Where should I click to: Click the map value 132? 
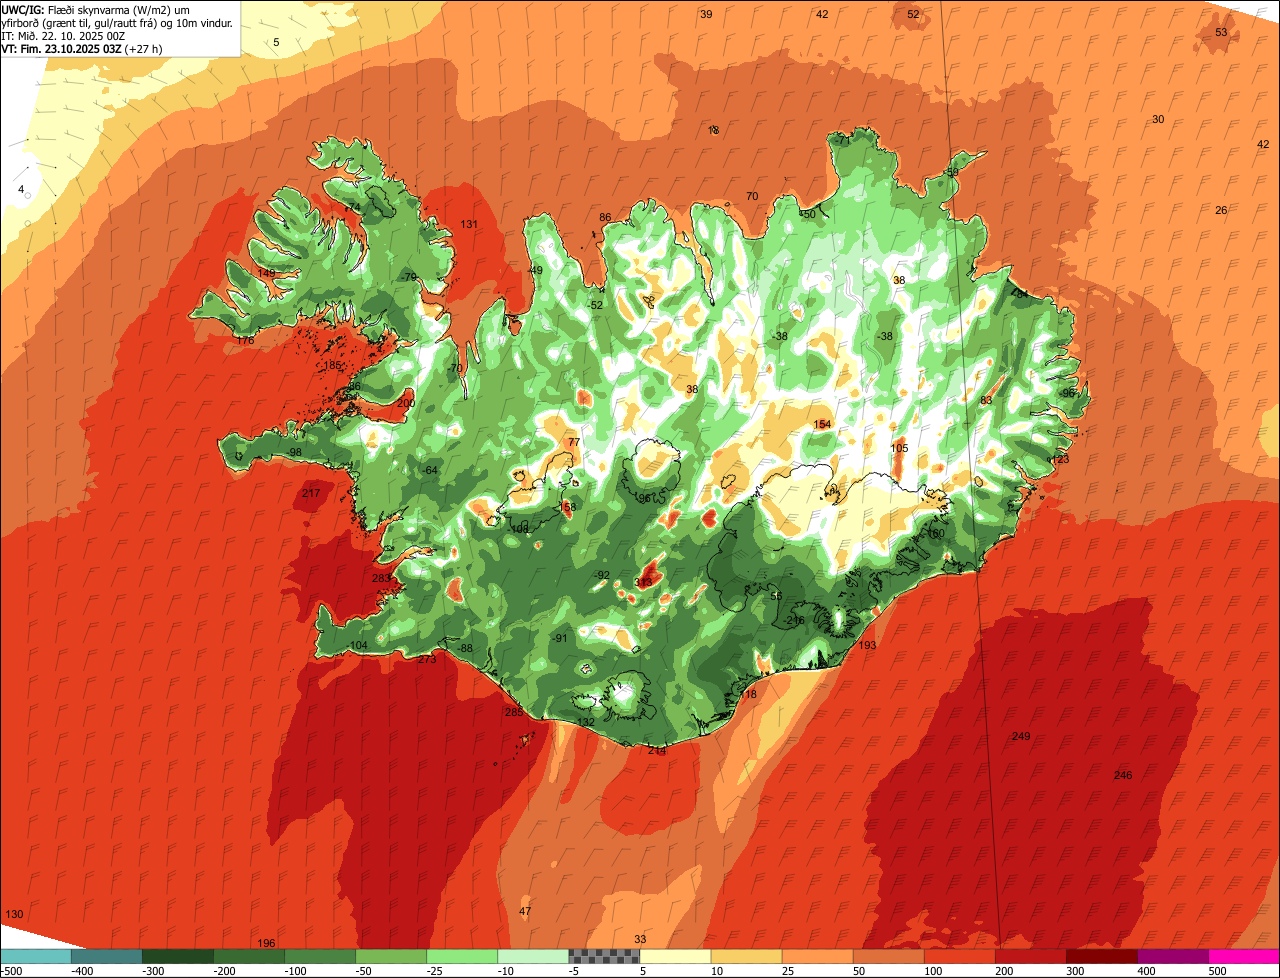click(586, 722)
